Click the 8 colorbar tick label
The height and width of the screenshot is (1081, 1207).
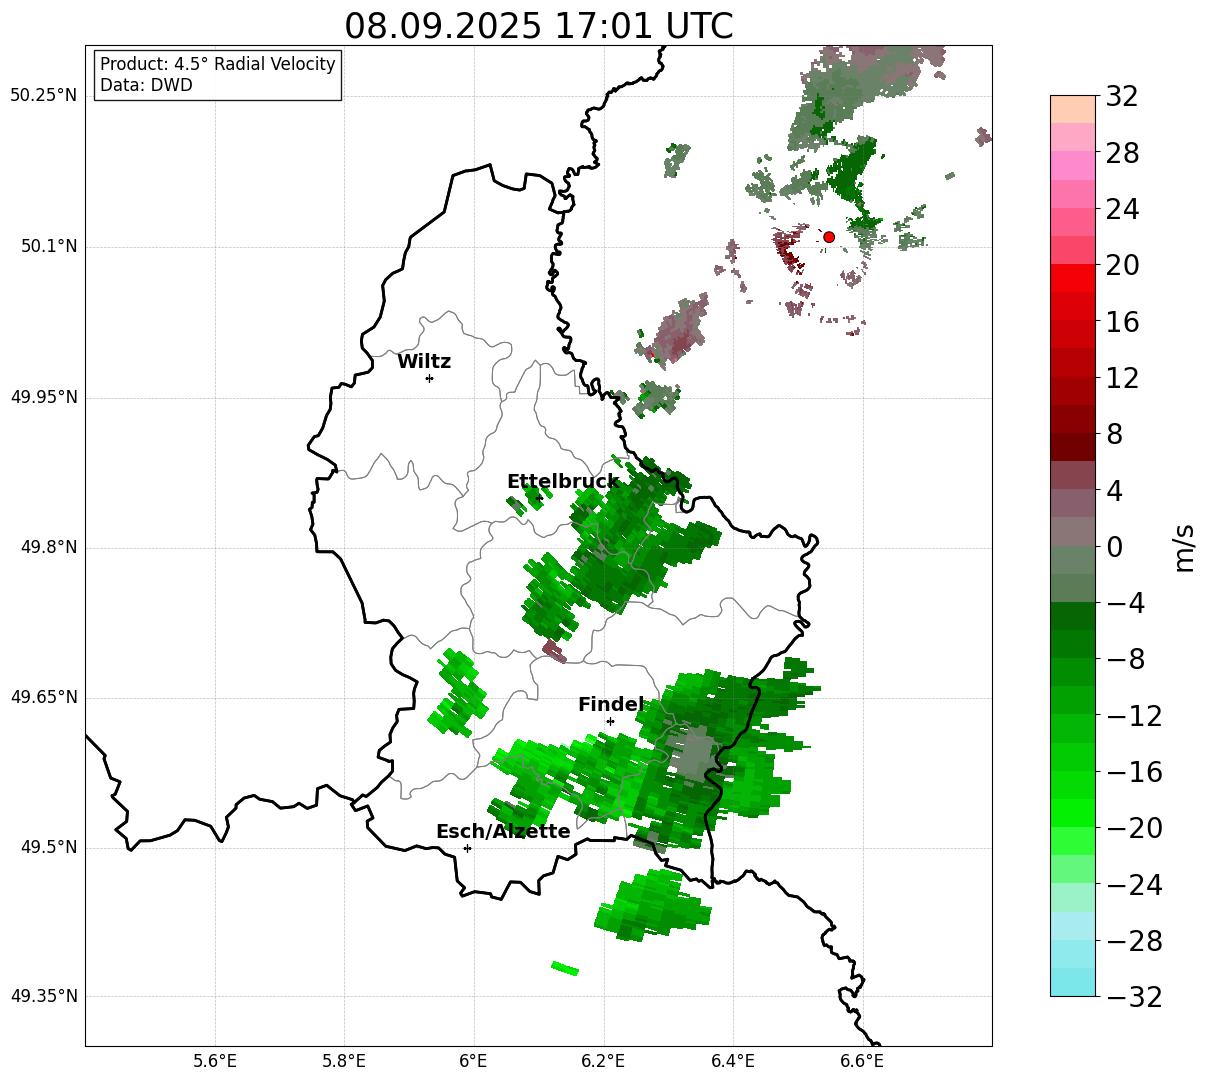click(x=1114, y=435)
